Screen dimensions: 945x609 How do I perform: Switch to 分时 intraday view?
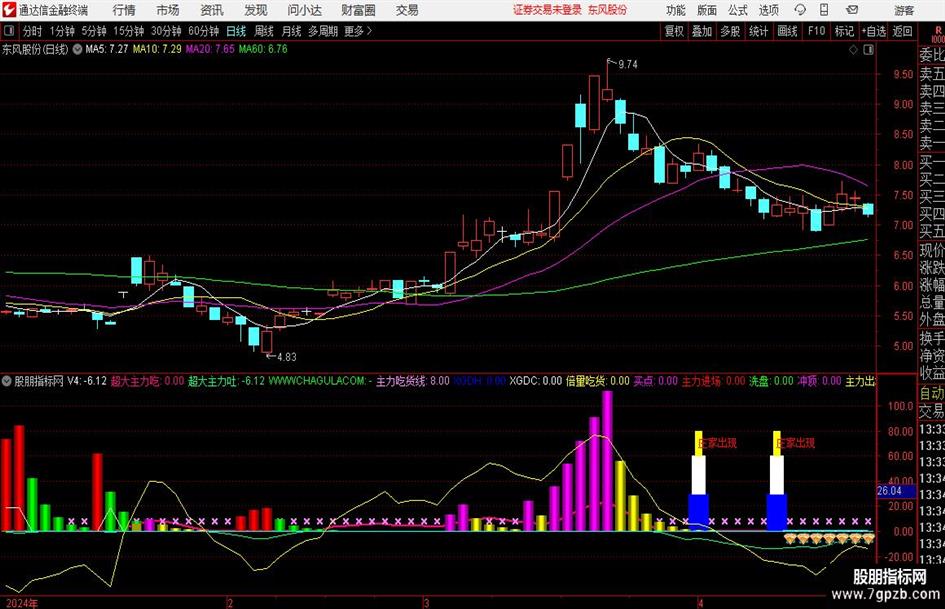pyautogui.click(x=33, y=31)
